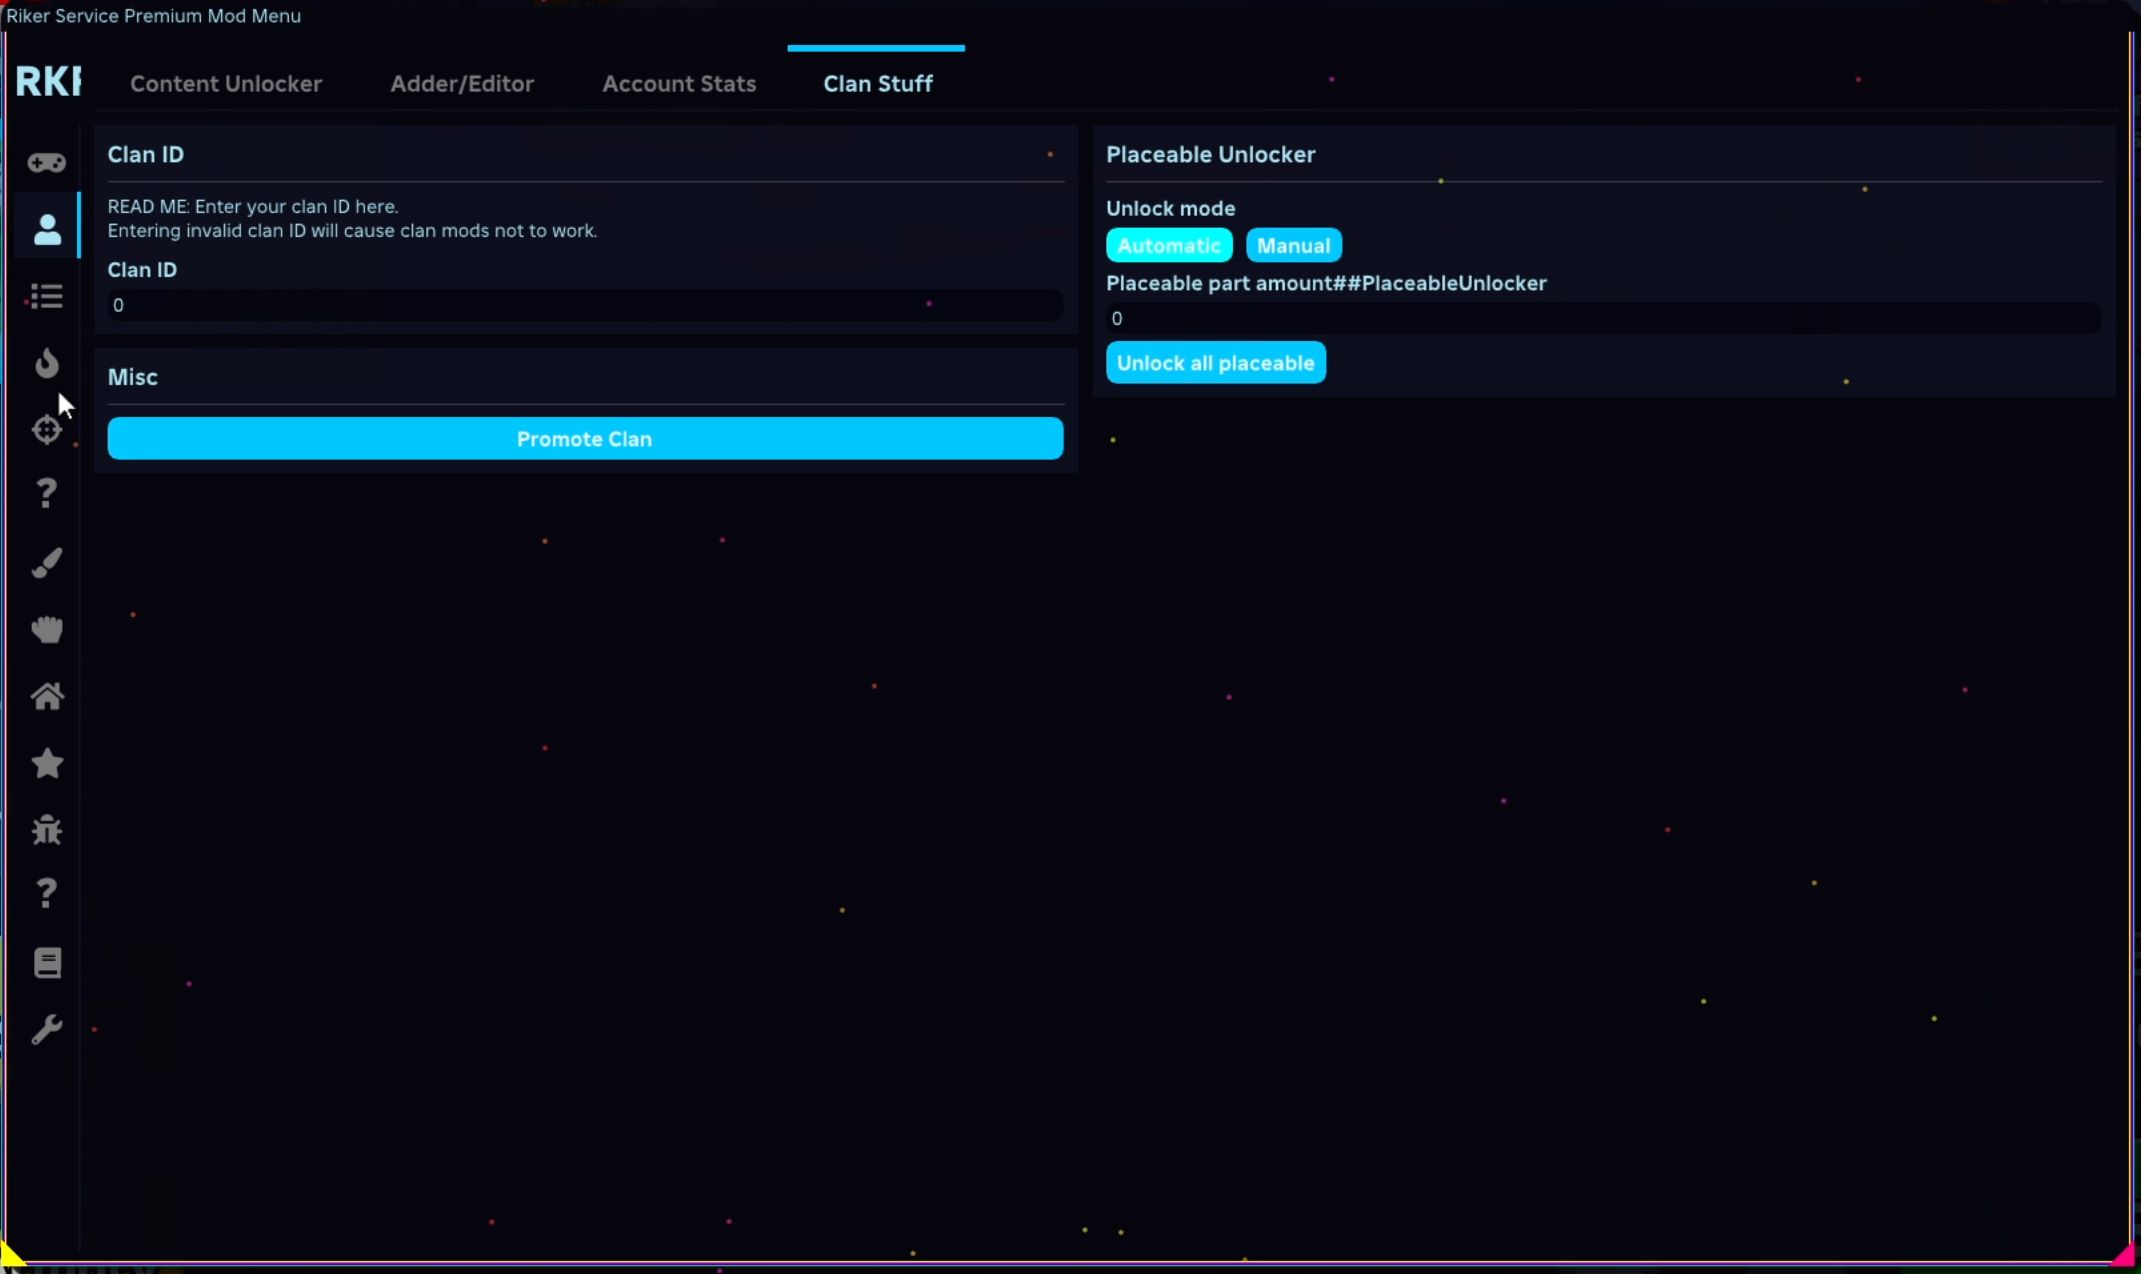Open the wrench settings icon
Viewport: 2141px width, 1274px height.
pyautogui.click(x=47, y=1030)
